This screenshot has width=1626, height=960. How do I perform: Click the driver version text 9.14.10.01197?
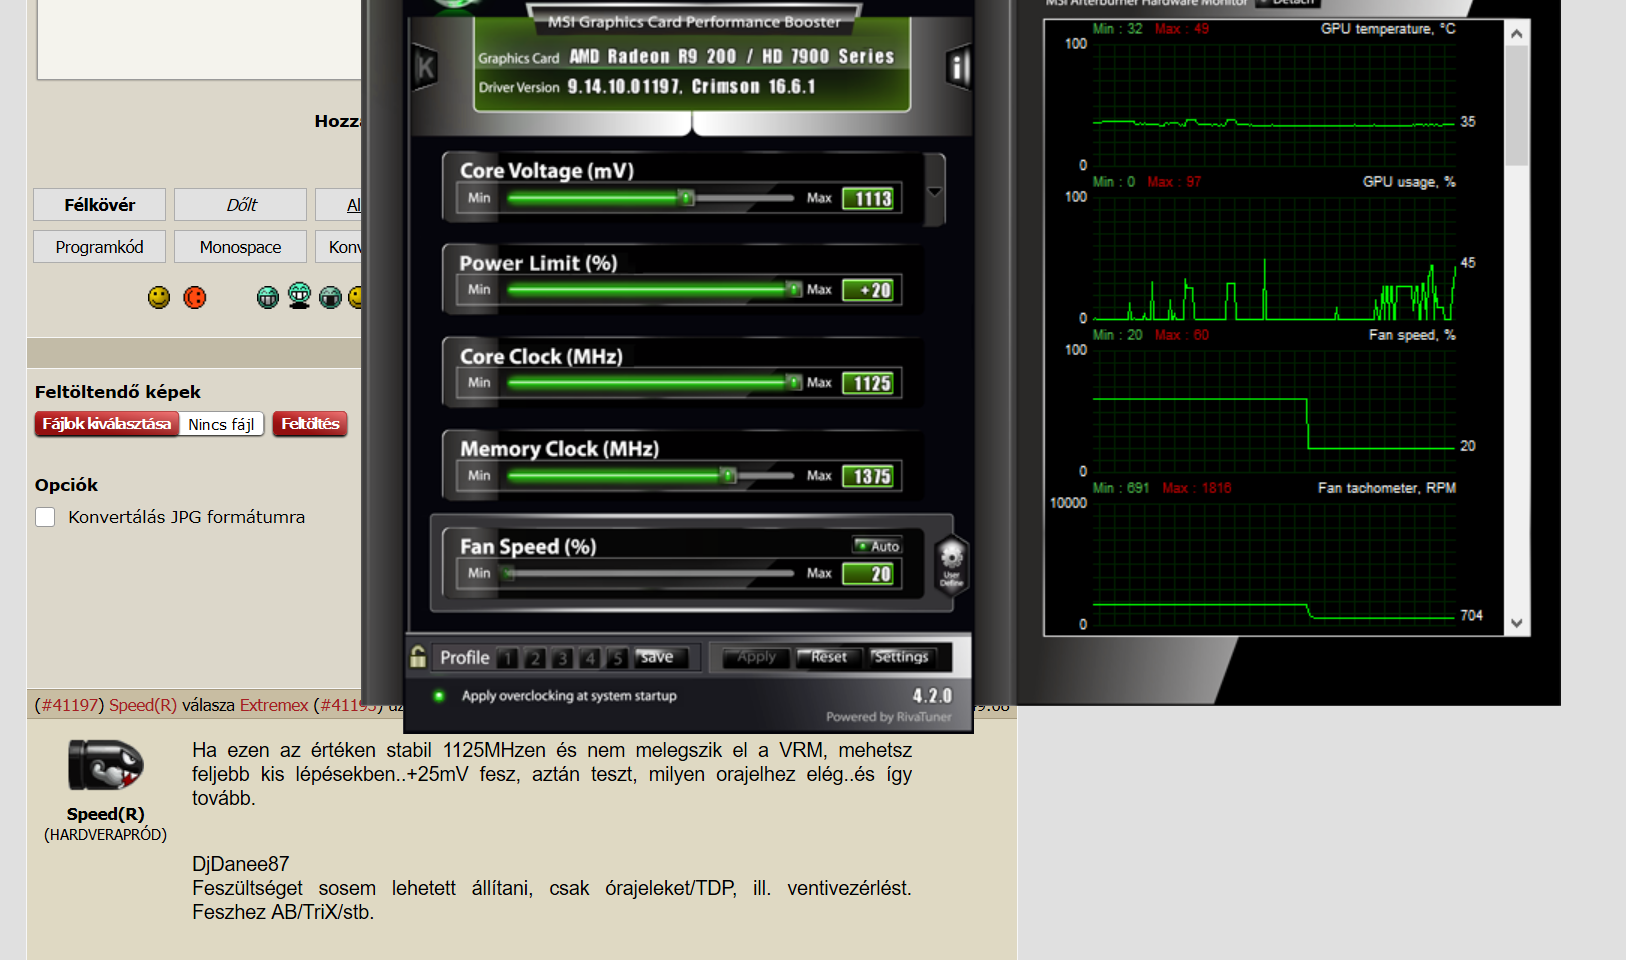pyautogui.click(x=623, y=87)
